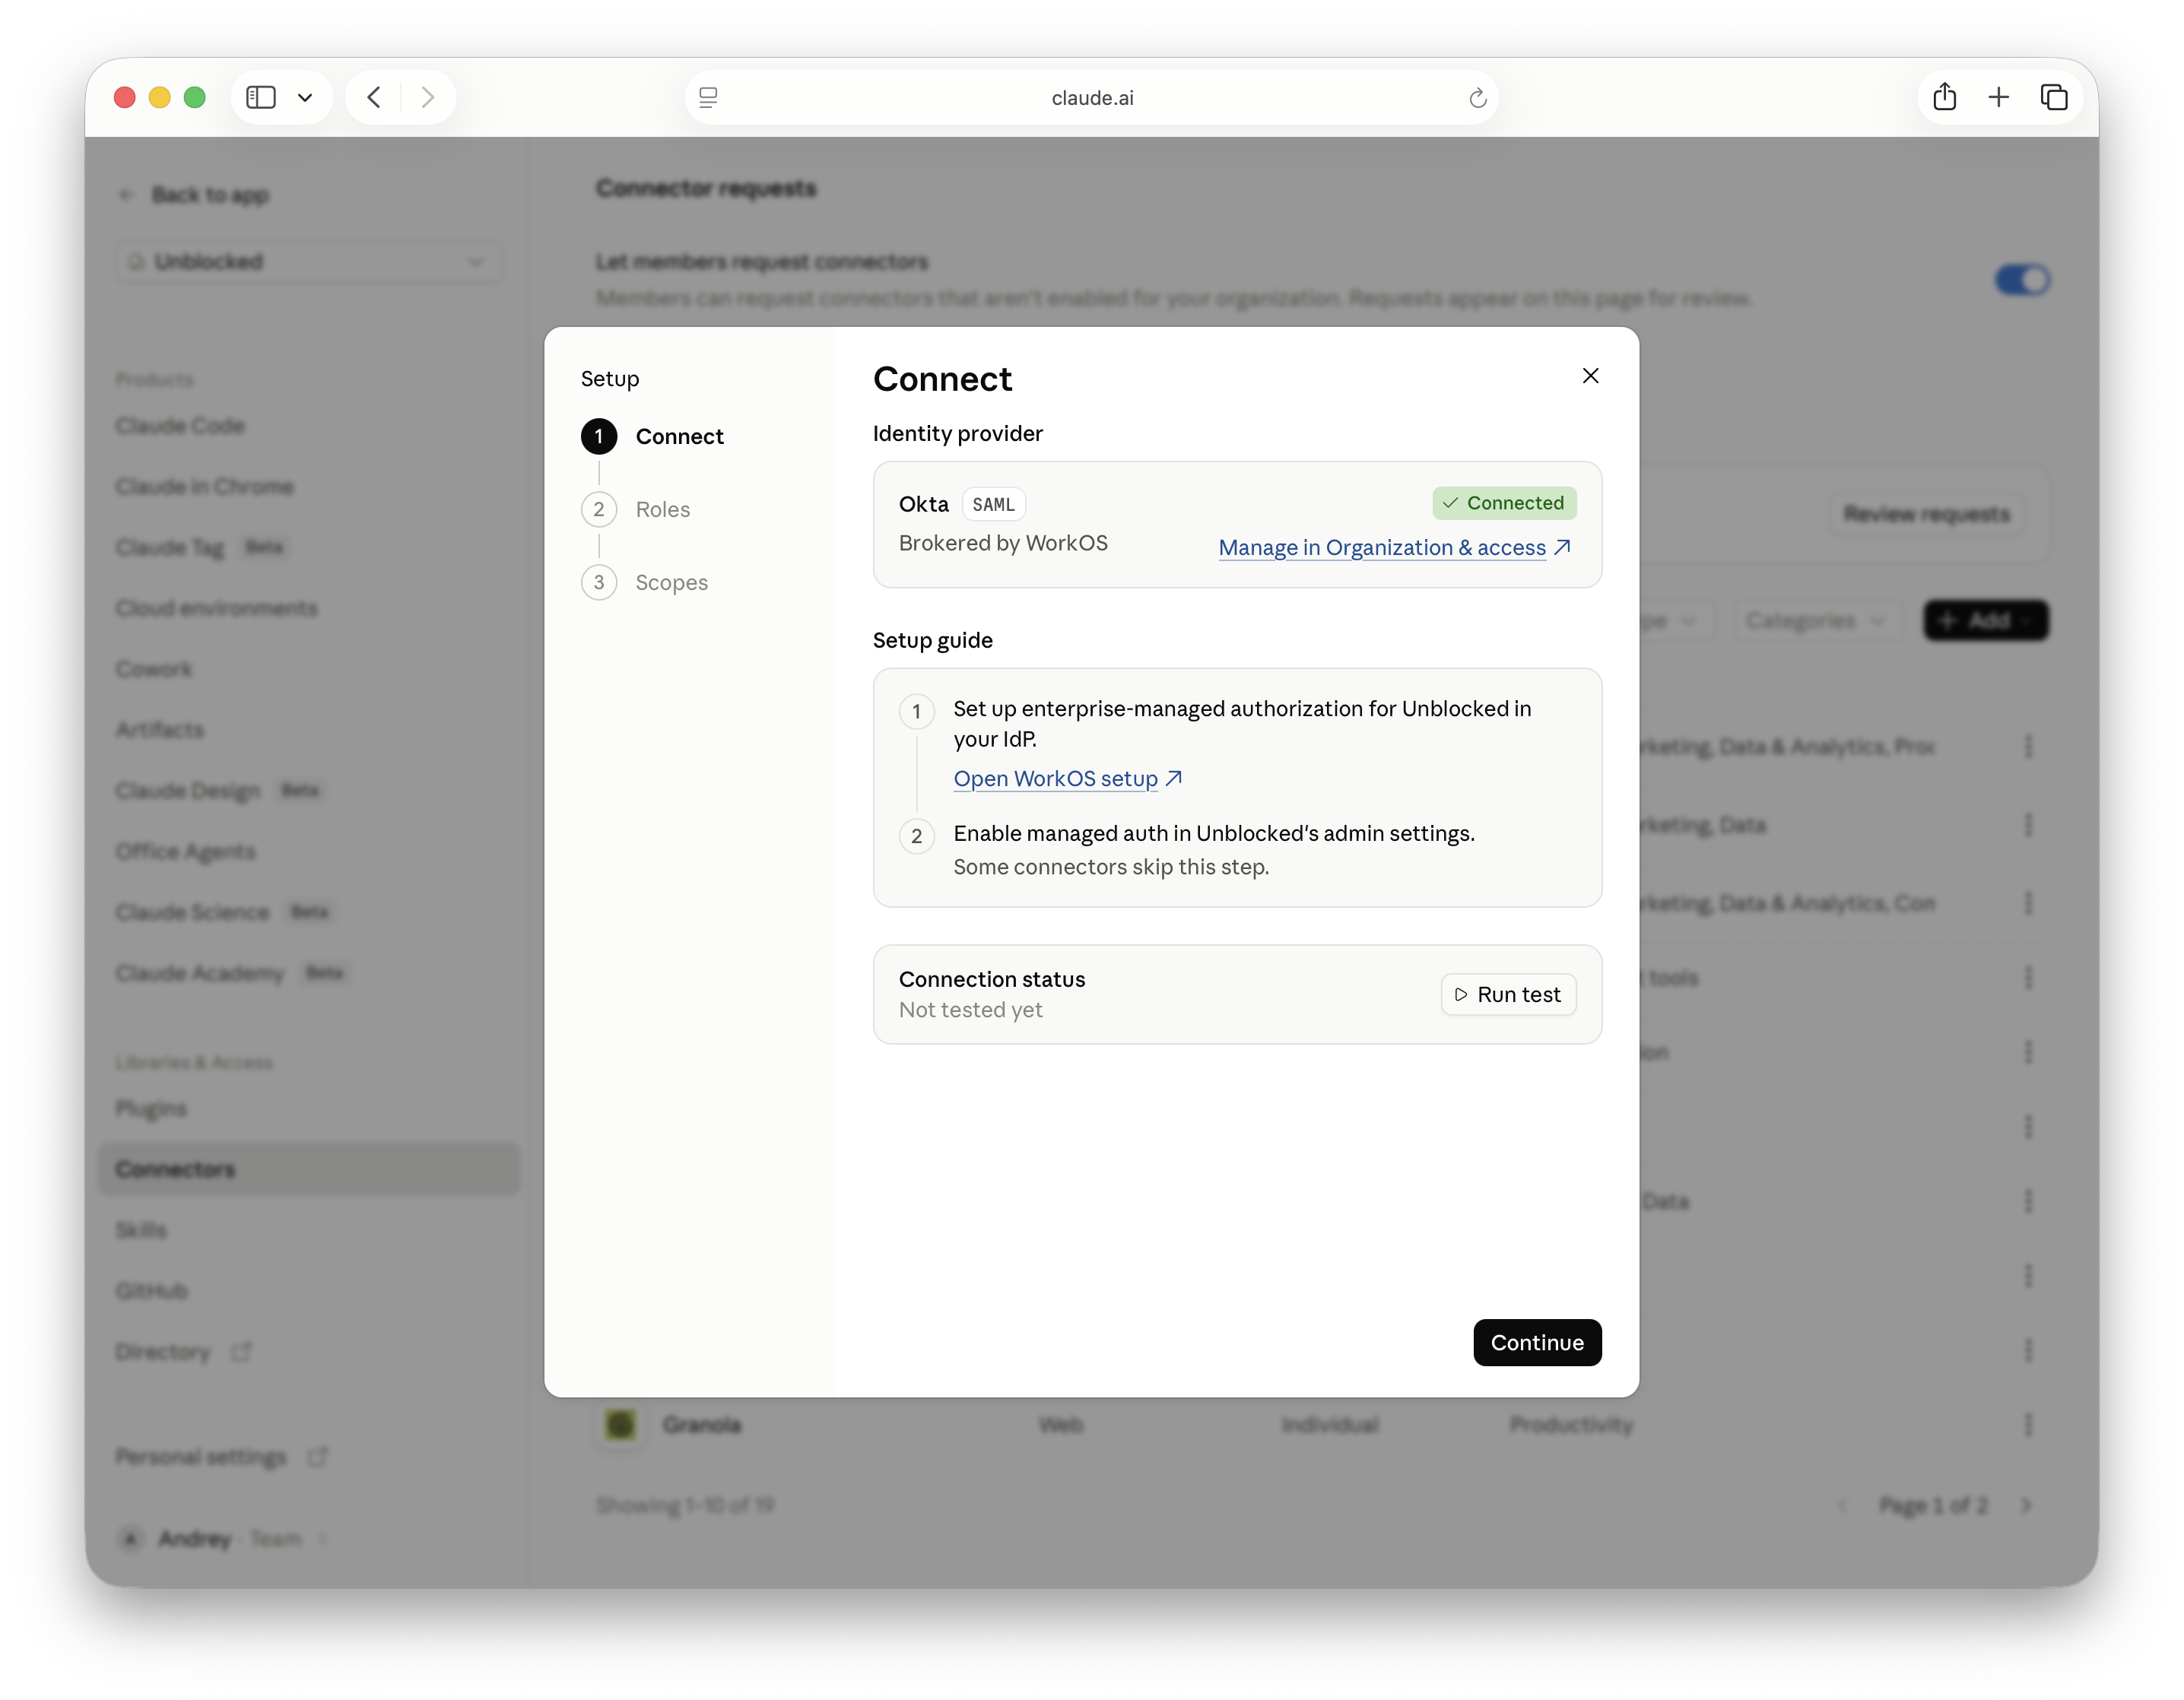
Task: Open Claude Code in sidebar
Action: tap(180, 426)
